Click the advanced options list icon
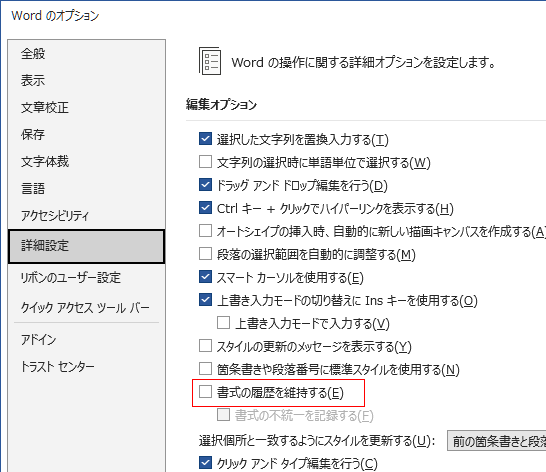 tap(210, 61)
